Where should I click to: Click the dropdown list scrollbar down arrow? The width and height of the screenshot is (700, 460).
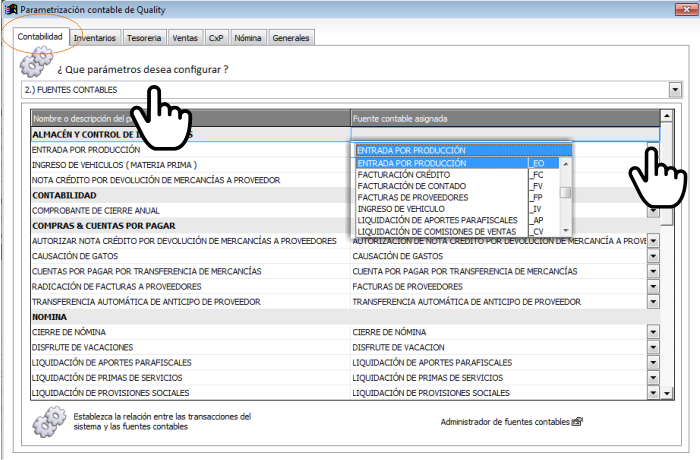(566, 231)
